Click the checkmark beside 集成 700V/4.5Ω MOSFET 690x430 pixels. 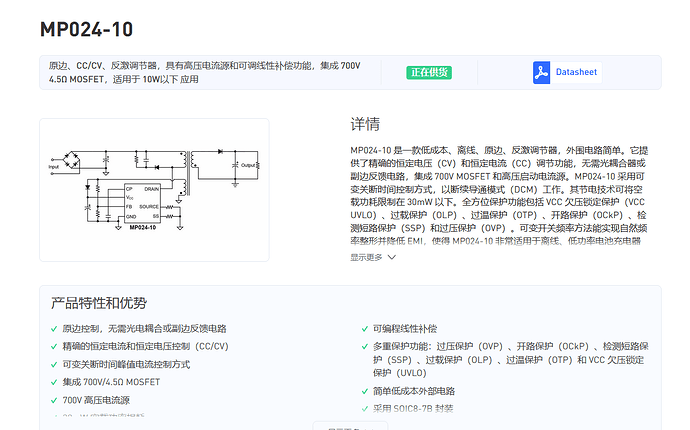tap(54, 382)
